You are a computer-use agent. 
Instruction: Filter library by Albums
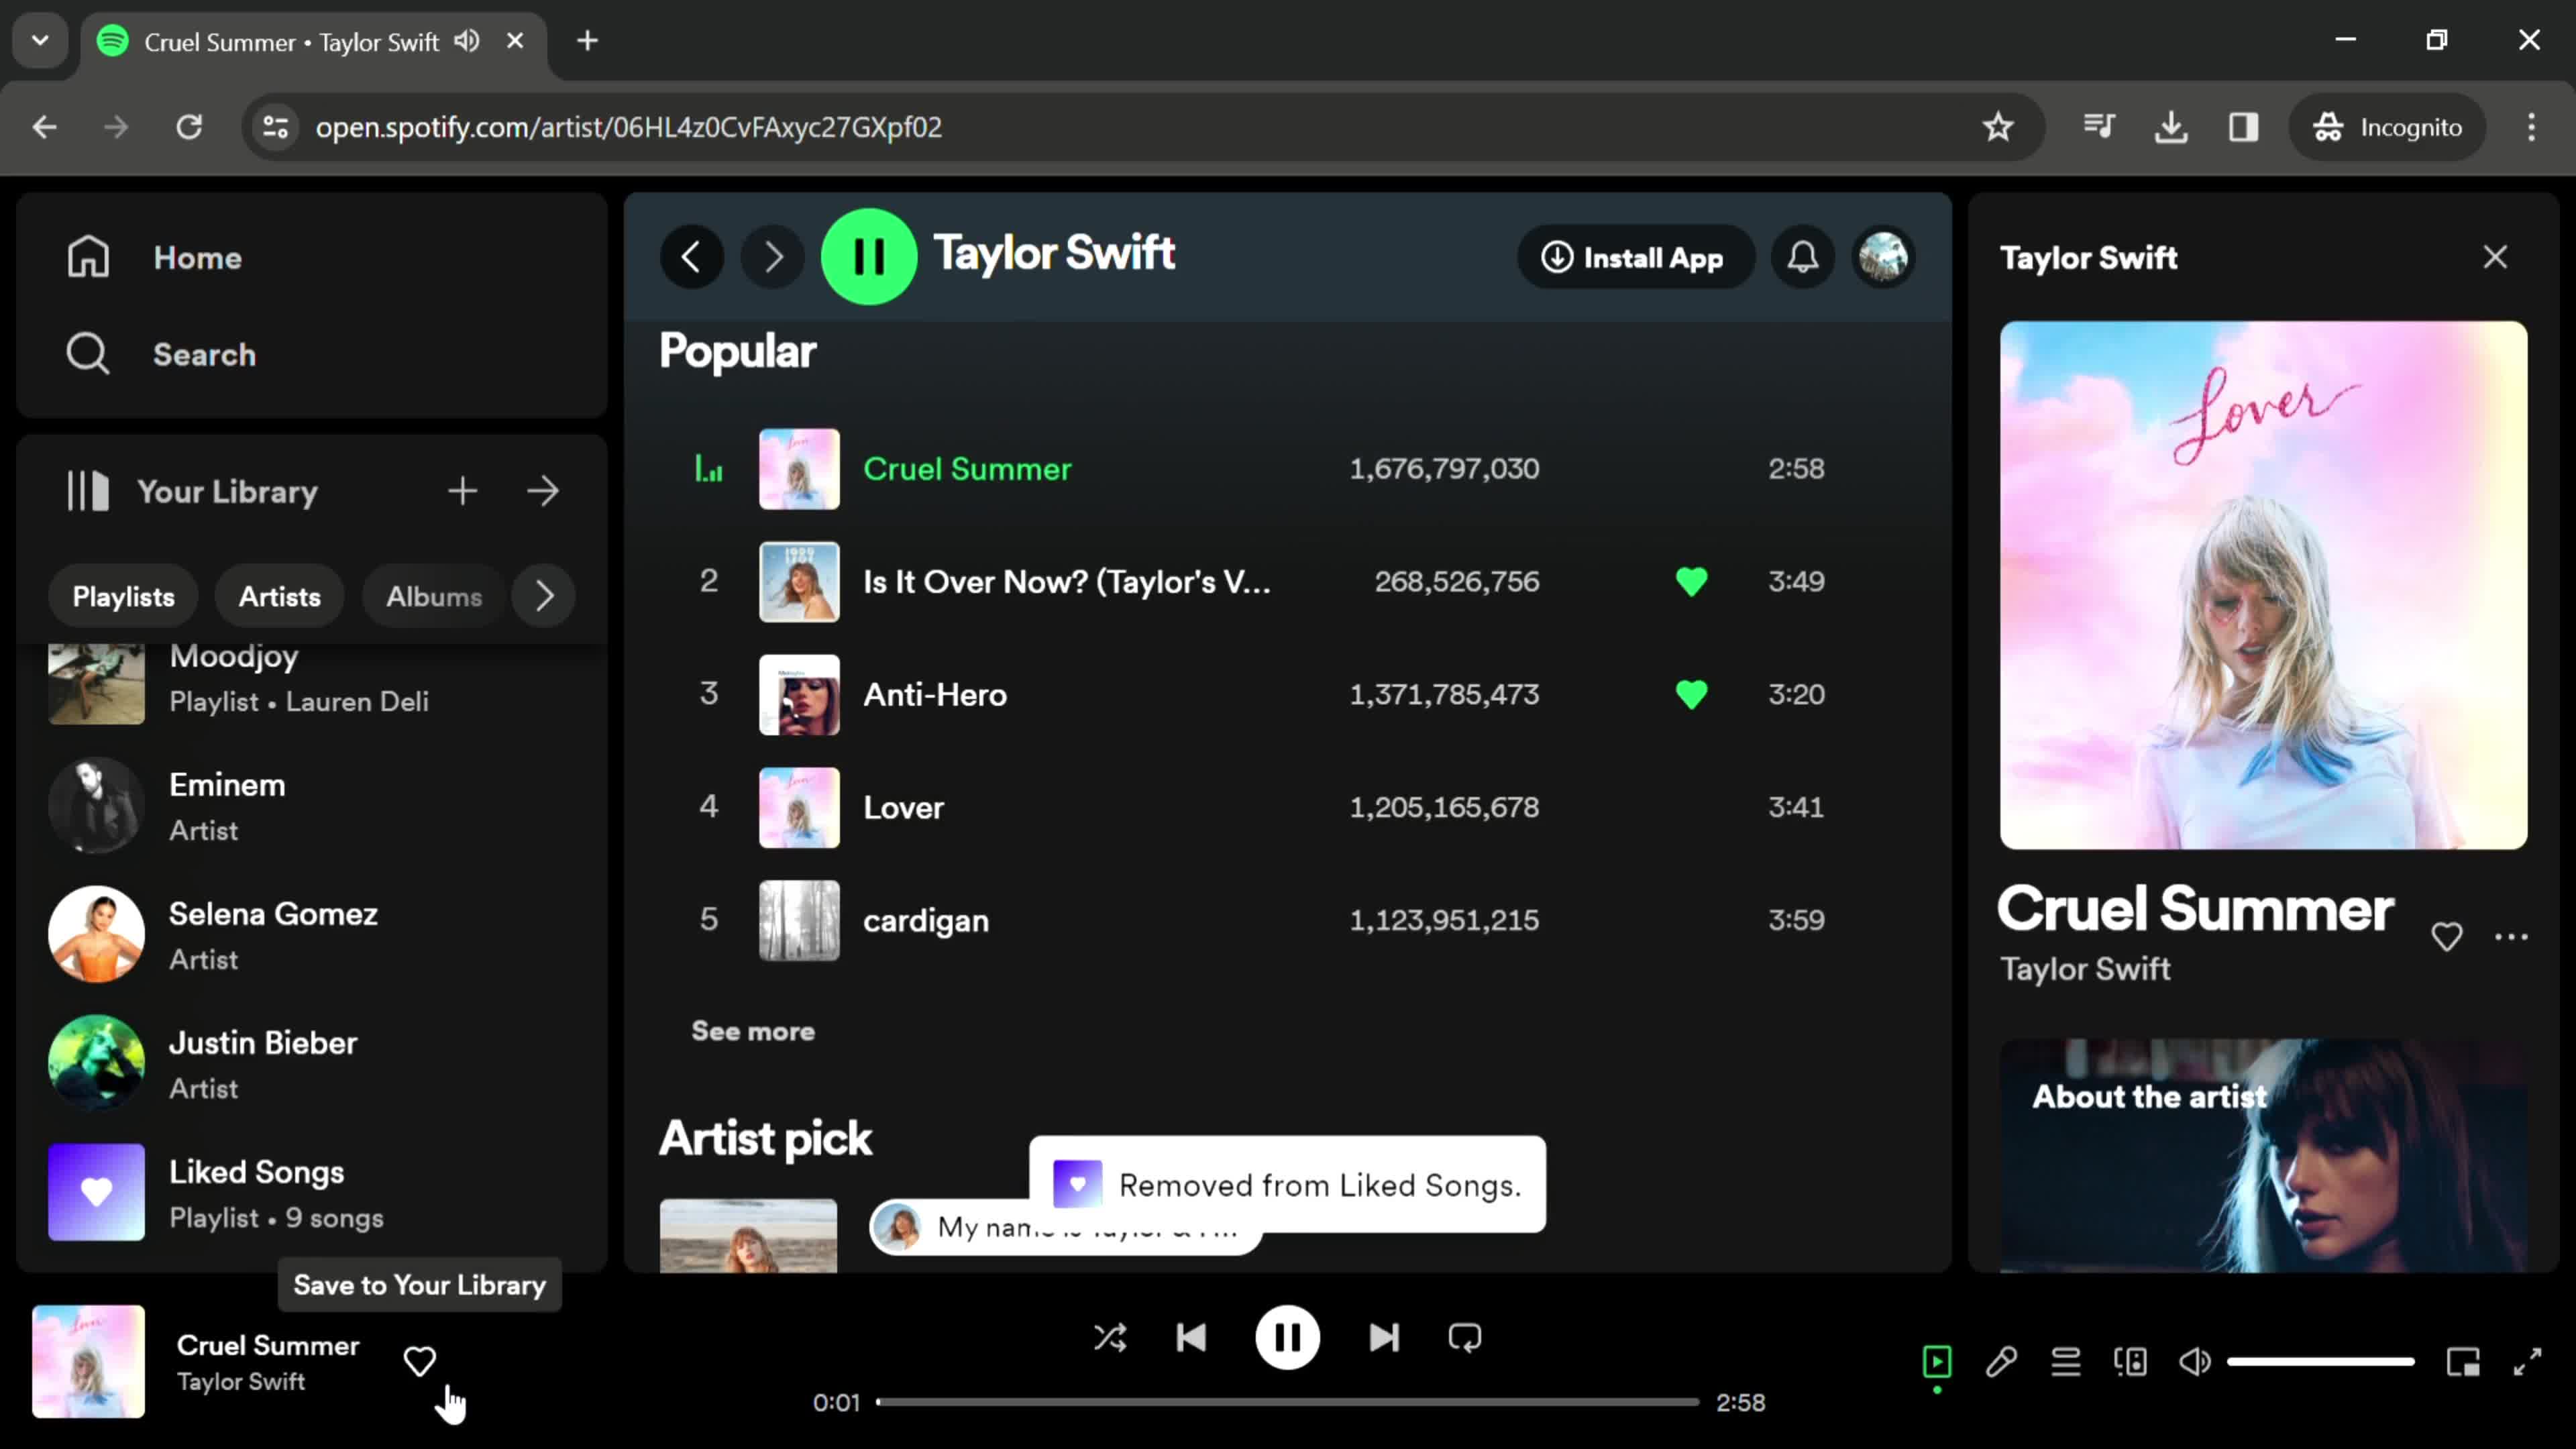pyautogui.click(x=434, y=596)
